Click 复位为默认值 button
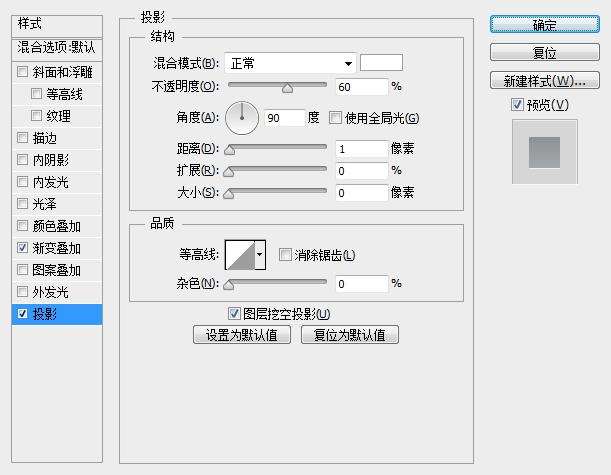Screen dimensions: 611x475 pos(350,335)
